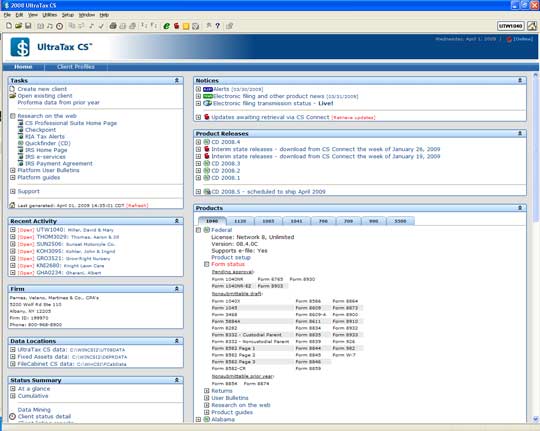Select the 1120 products tab
Image resolution: width=540 pixels, height=431 pixels.
click(x=240, y=221)
